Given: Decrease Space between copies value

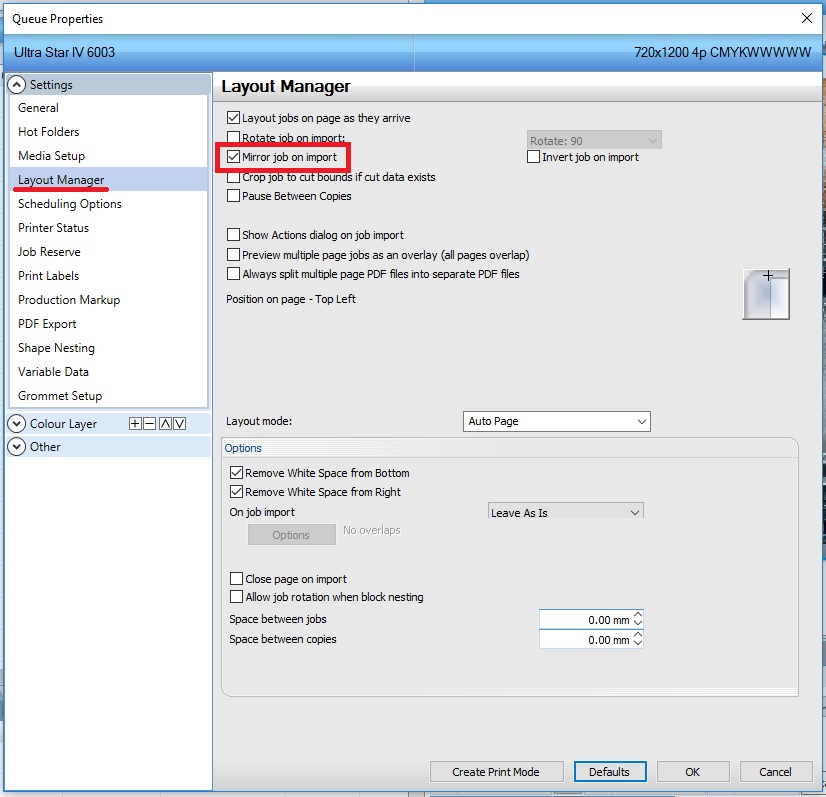Looking at the screenshot, I should point(638,644).
